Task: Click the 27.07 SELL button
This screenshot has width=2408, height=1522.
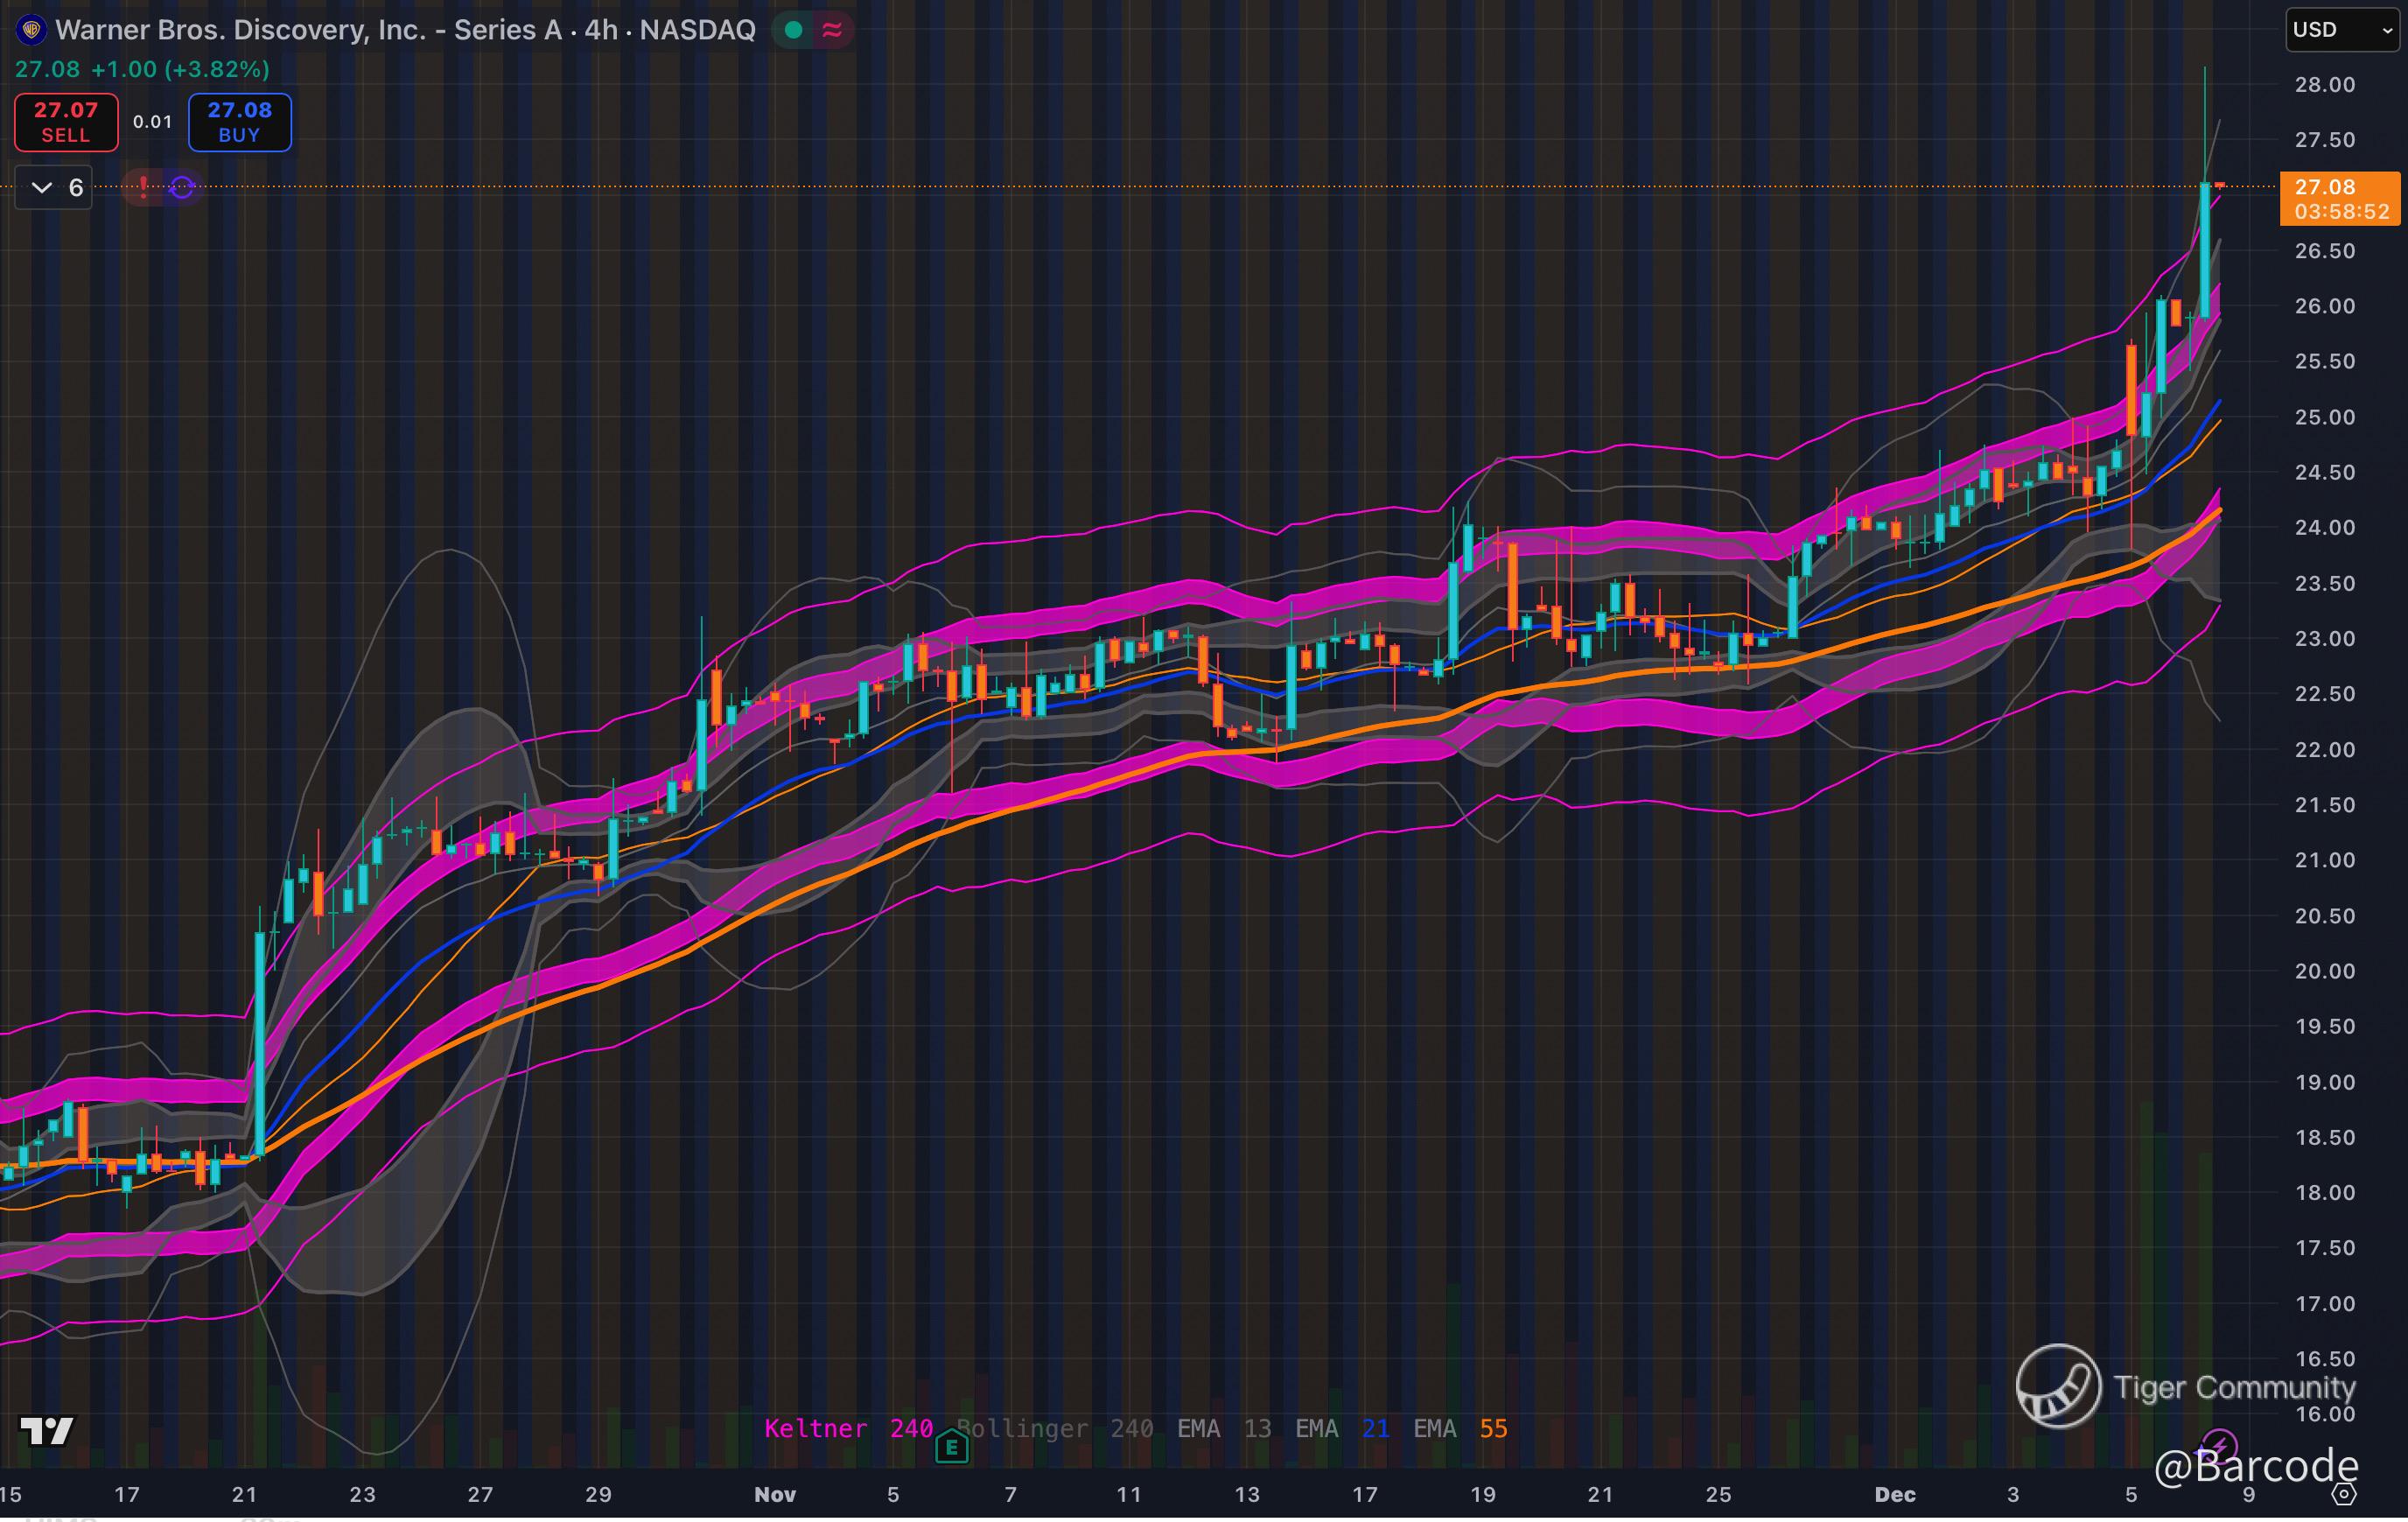Action: tap(66, 122)
